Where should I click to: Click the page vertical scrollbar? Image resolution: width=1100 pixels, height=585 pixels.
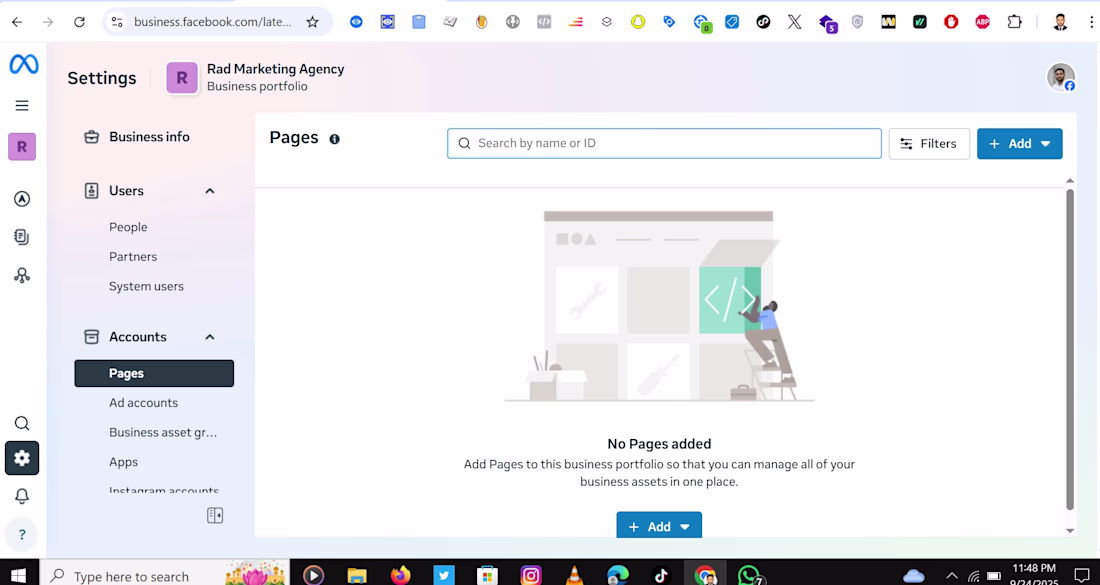tap(1070, 349)
